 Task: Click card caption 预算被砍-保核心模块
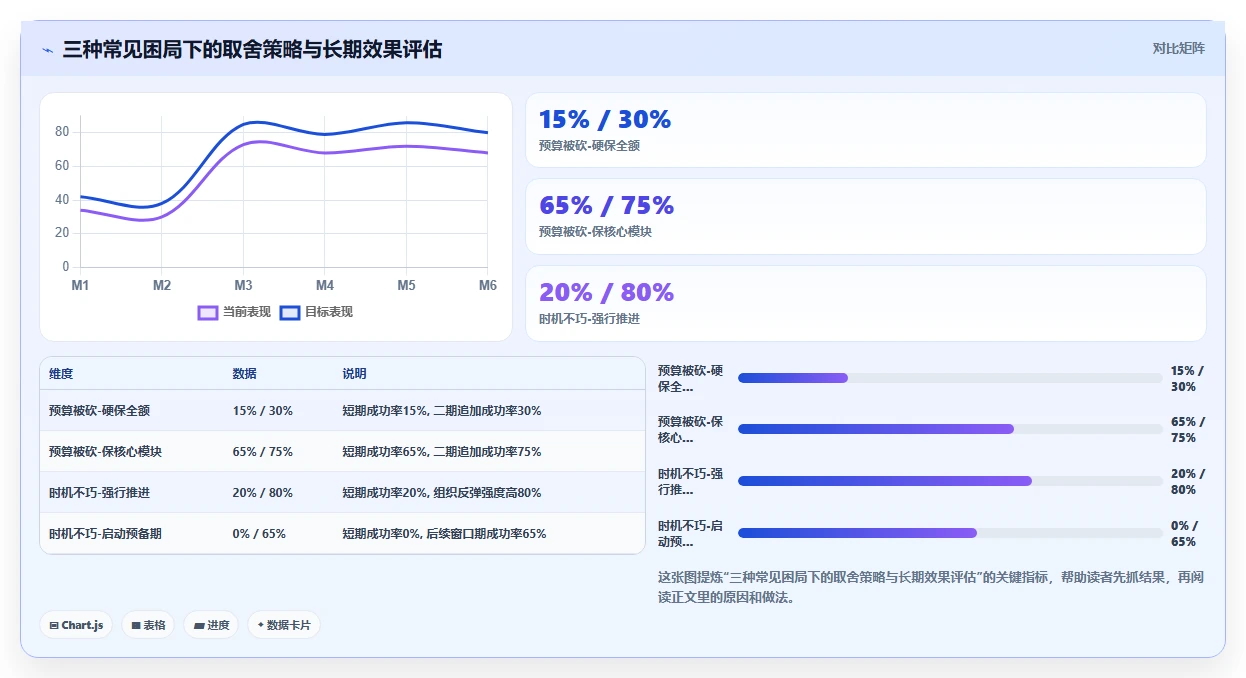pos(596,232)
